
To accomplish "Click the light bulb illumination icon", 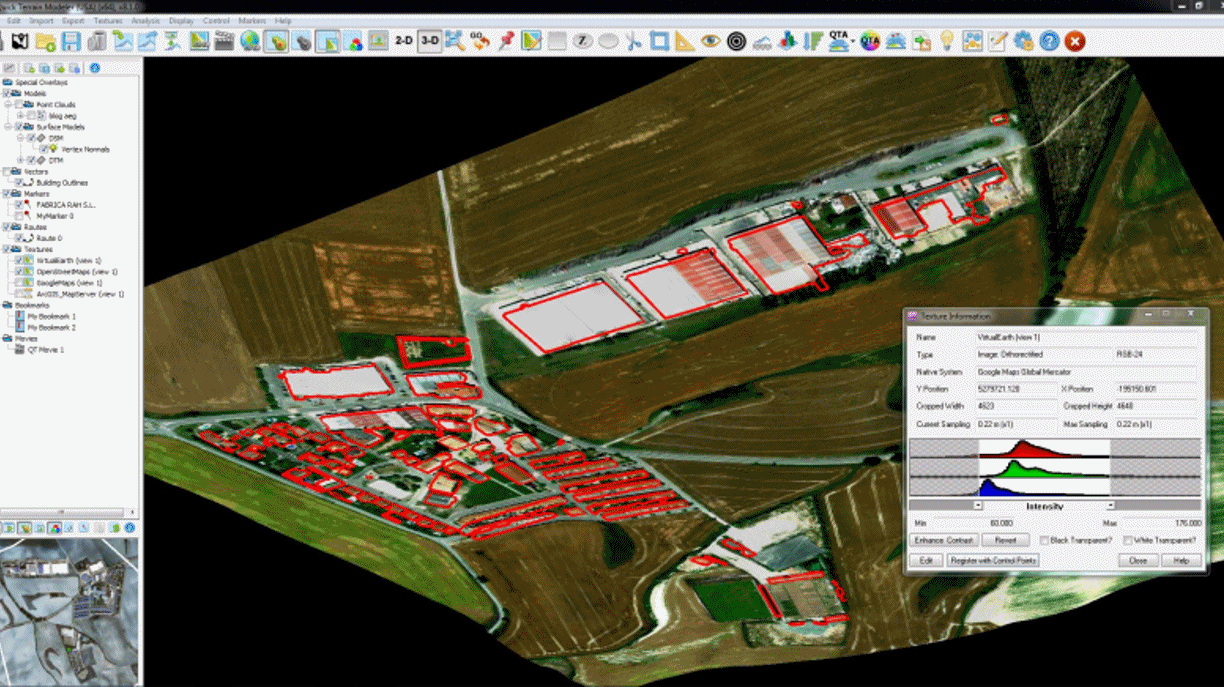I will tap(945, 41).
